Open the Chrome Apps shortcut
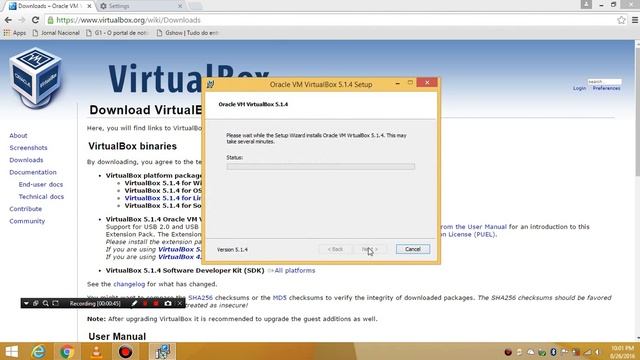The image size is (640, 360). (15, 33)
